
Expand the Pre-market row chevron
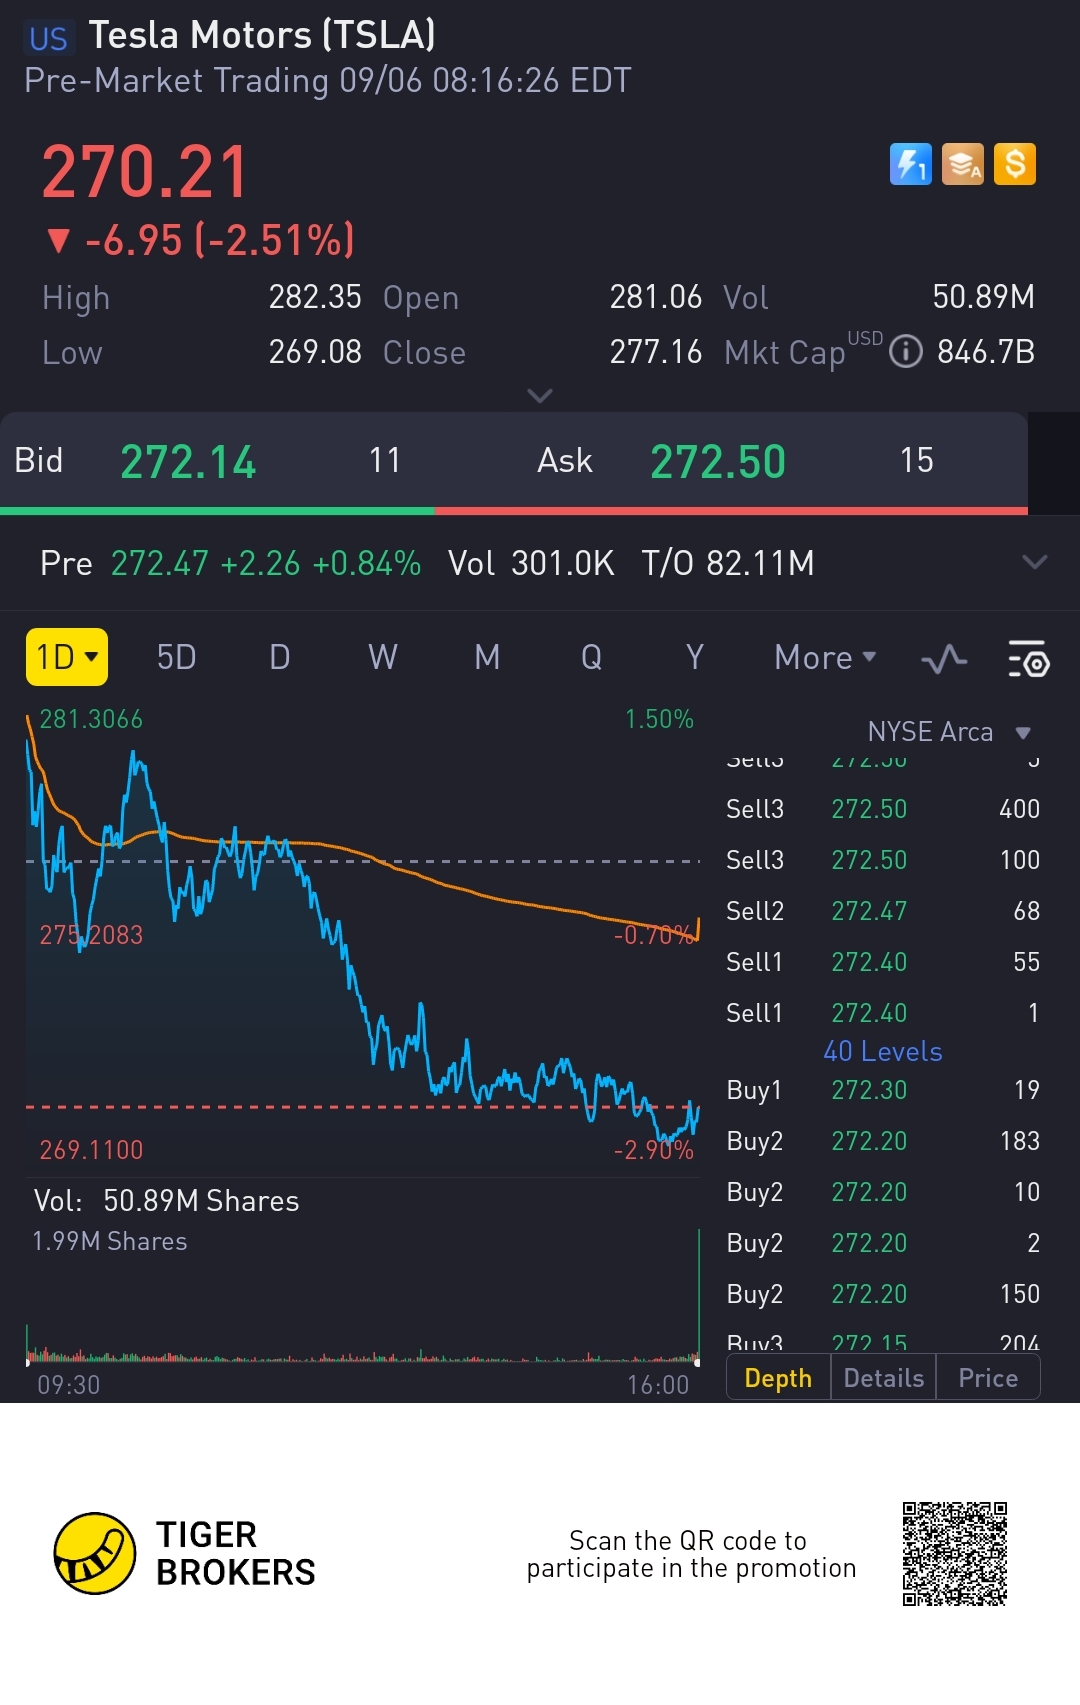tap(1035, 562)
